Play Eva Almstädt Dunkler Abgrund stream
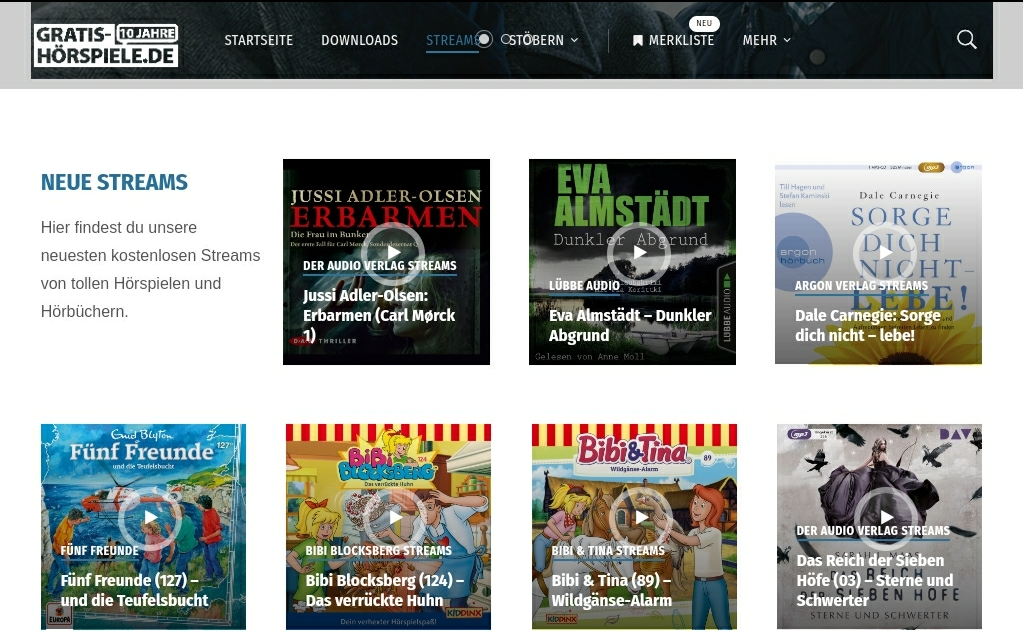This screenshot has width=1023, height=640. (x=639, y=253)
